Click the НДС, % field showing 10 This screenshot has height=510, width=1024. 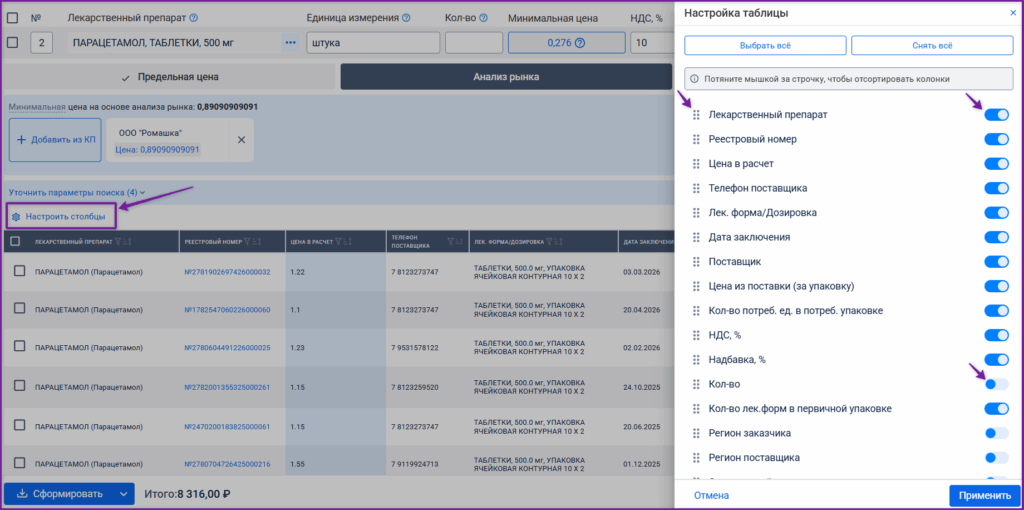(x=652, y=43)
